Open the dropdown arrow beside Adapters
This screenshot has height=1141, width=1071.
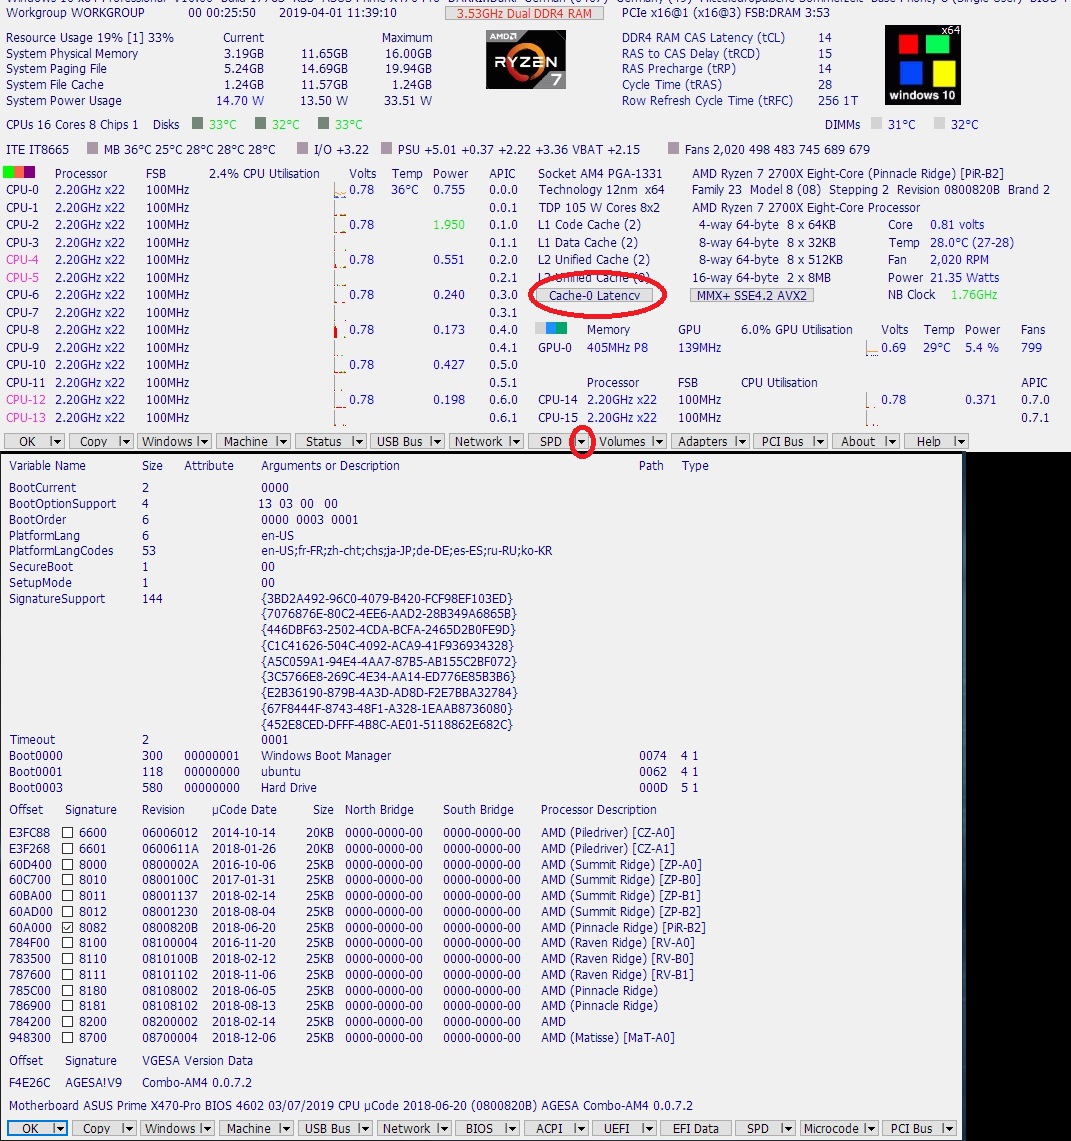[x=741, y=441]
